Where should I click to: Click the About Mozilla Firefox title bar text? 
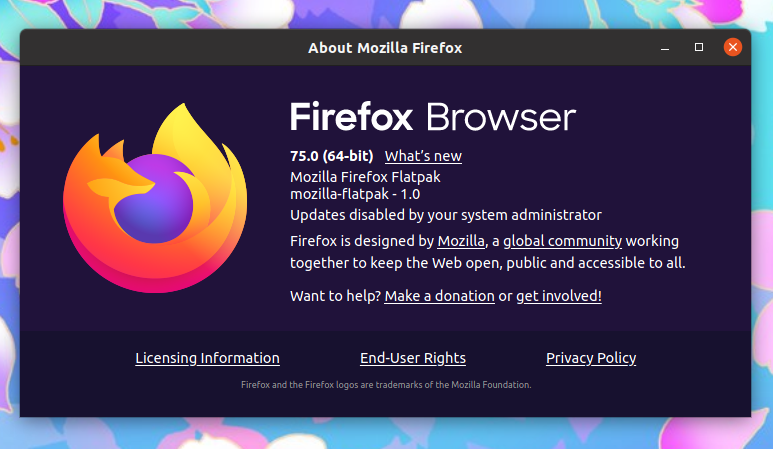(x=385, y=48)
